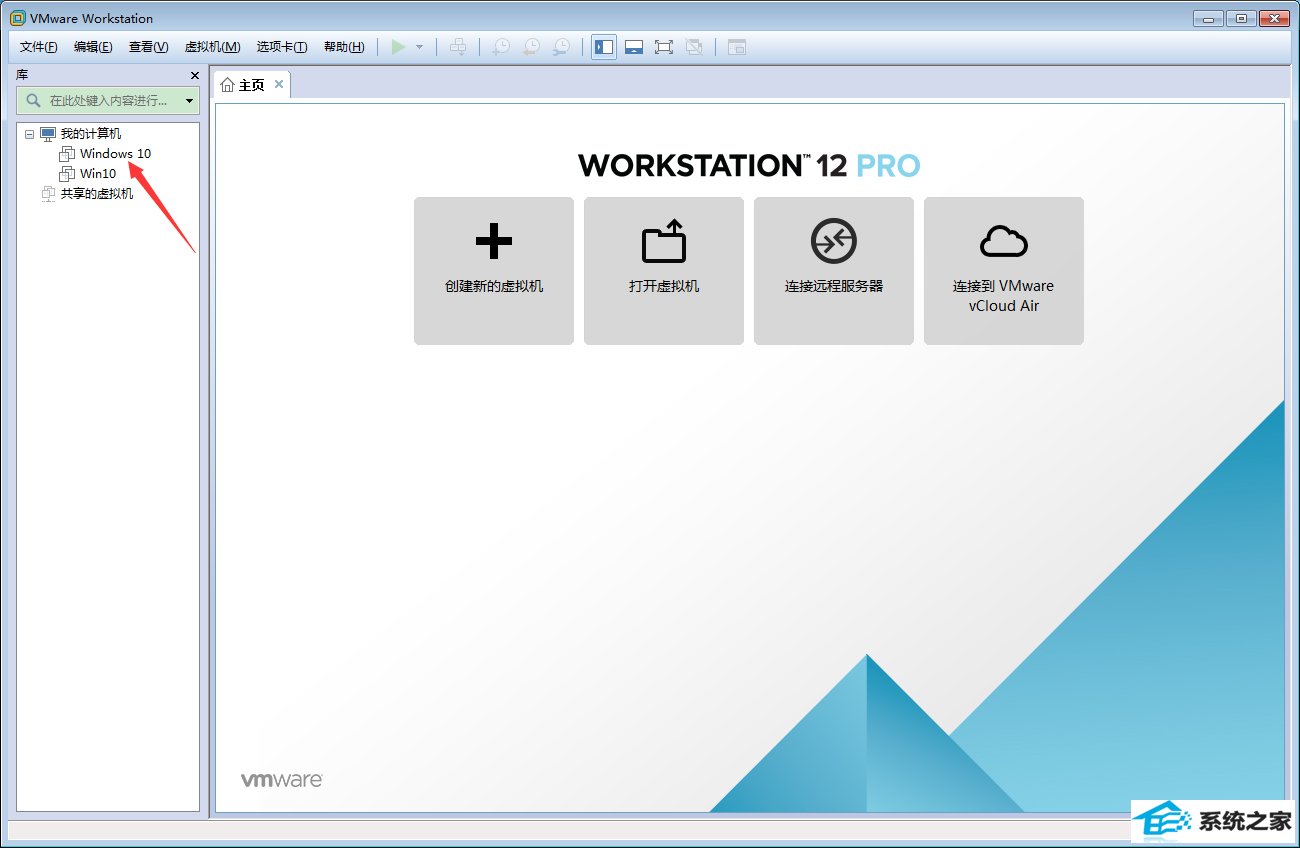Toggle the thumbnail bar view icon

pos(633,47)
